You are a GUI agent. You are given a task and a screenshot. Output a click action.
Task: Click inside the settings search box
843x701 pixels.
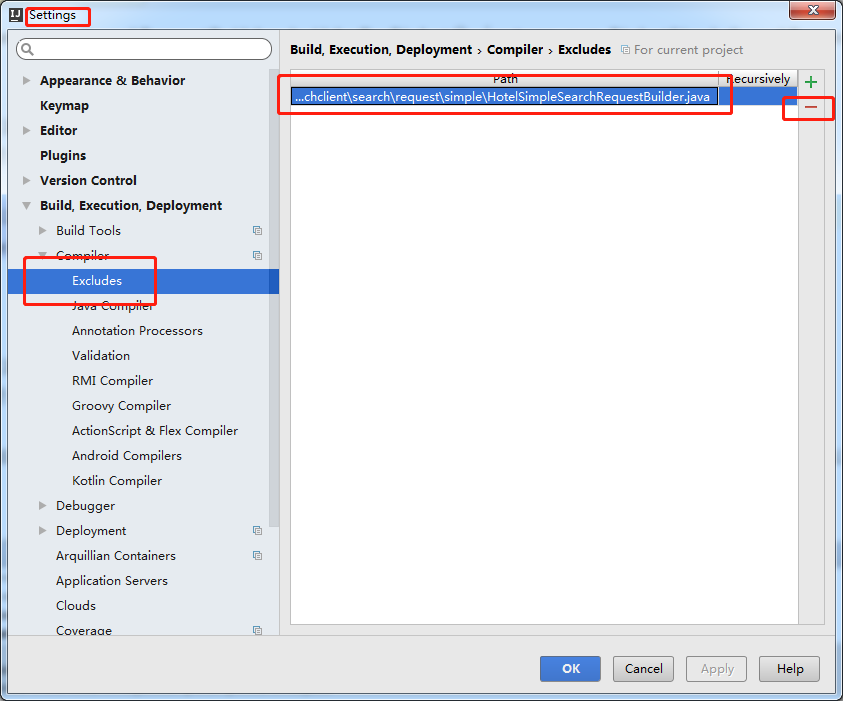tap(143, 48)
